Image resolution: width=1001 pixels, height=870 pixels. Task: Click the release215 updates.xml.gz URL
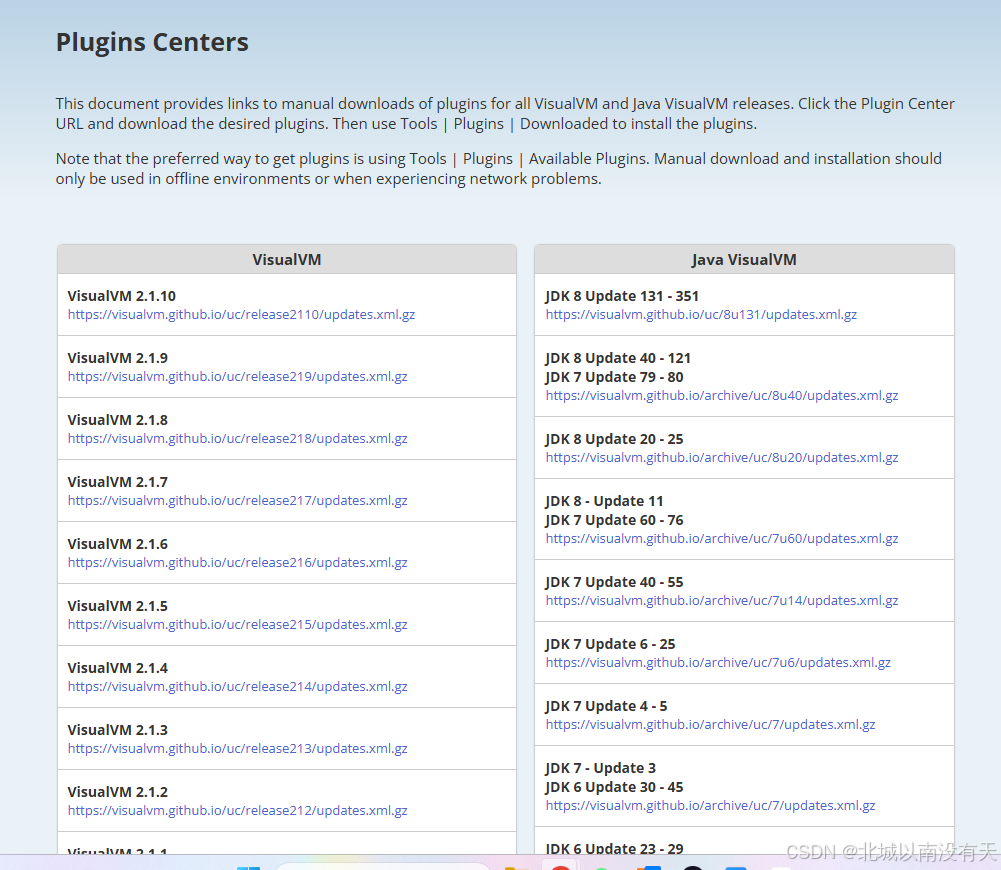pos(237,624)
